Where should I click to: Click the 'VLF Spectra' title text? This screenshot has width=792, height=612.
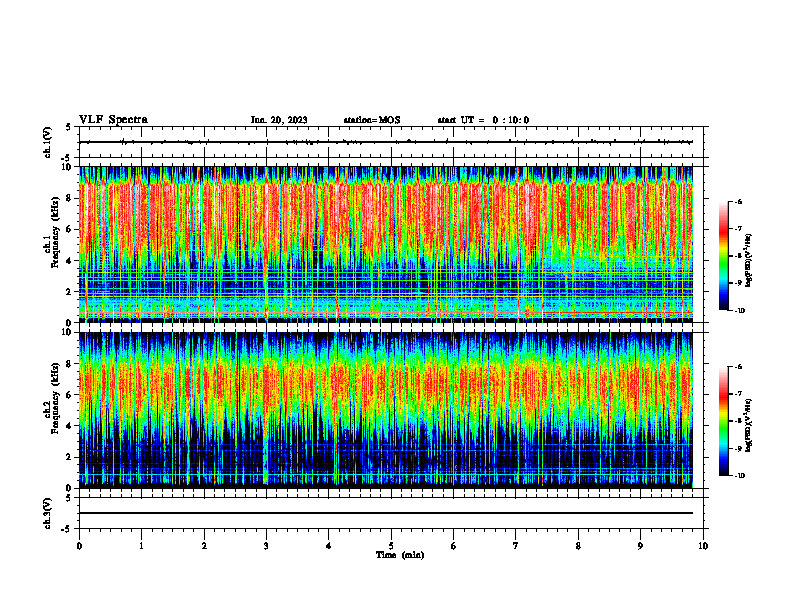point(113,120)
